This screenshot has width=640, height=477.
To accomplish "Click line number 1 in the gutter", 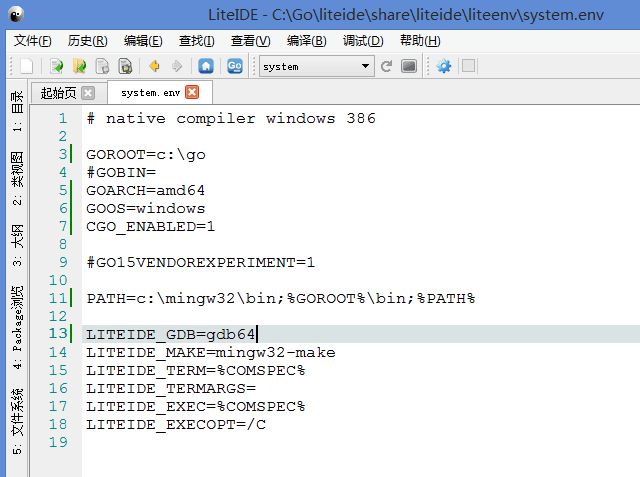I will (x=62, y=119).
